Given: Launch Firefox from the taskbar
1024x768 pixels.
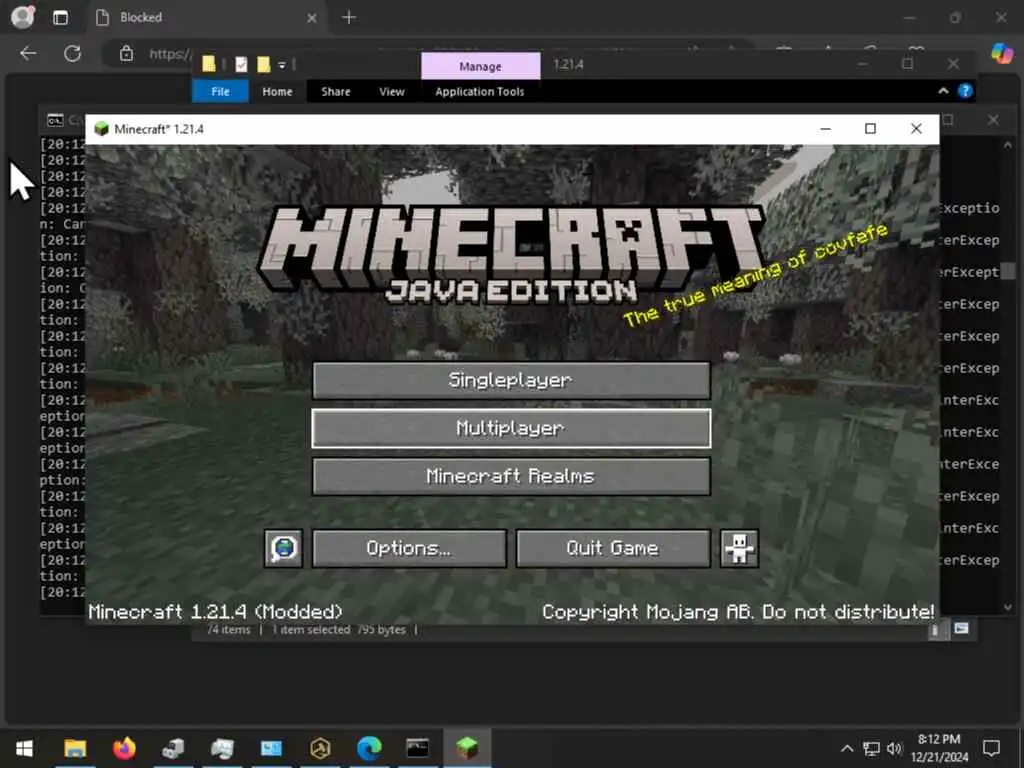Looking at the screenshot, I should tap(124, 748).
